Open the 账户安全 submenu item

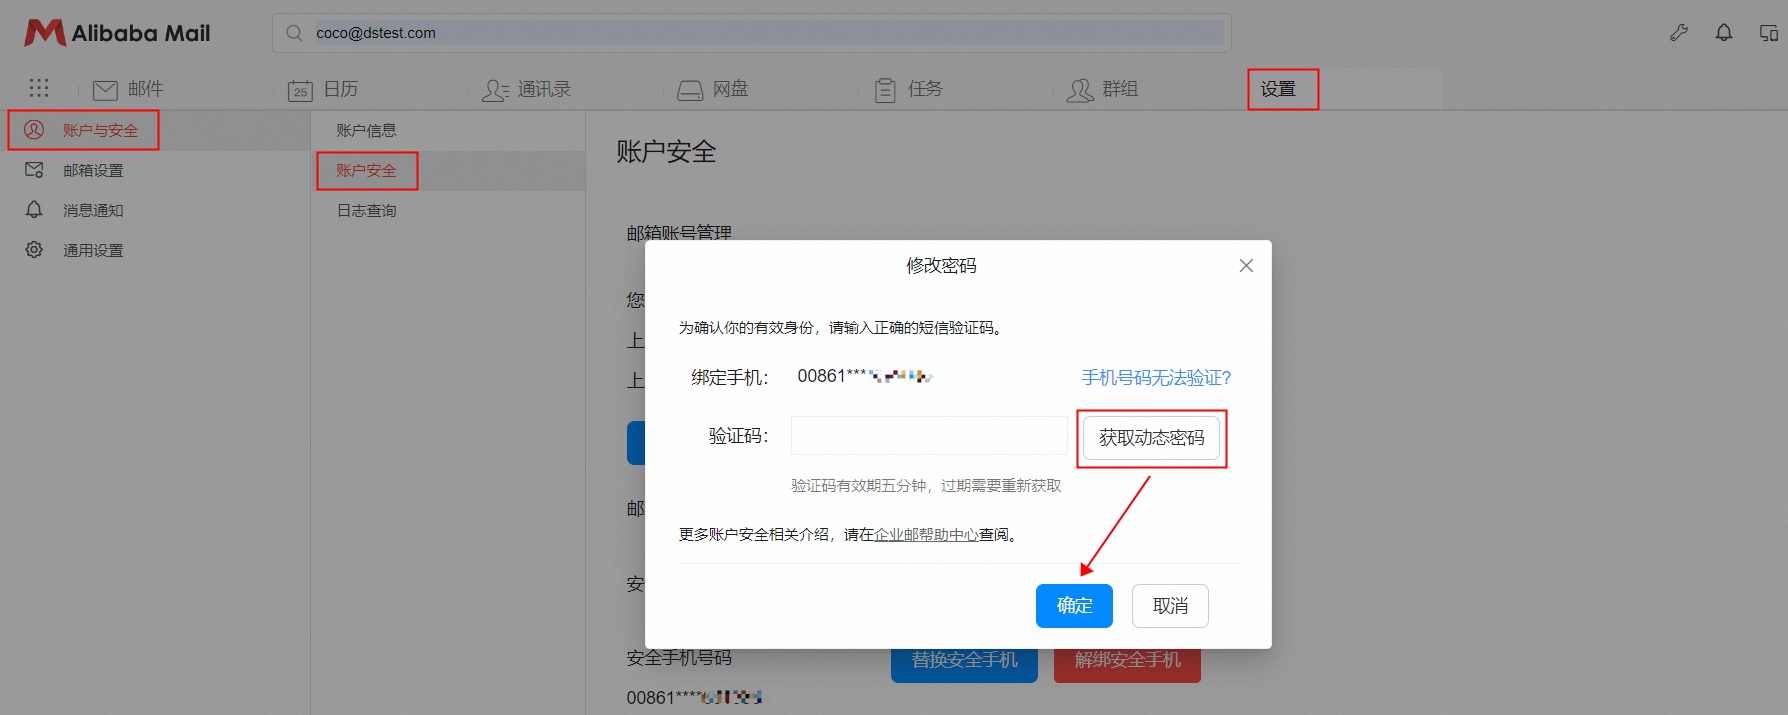[366, 170]
